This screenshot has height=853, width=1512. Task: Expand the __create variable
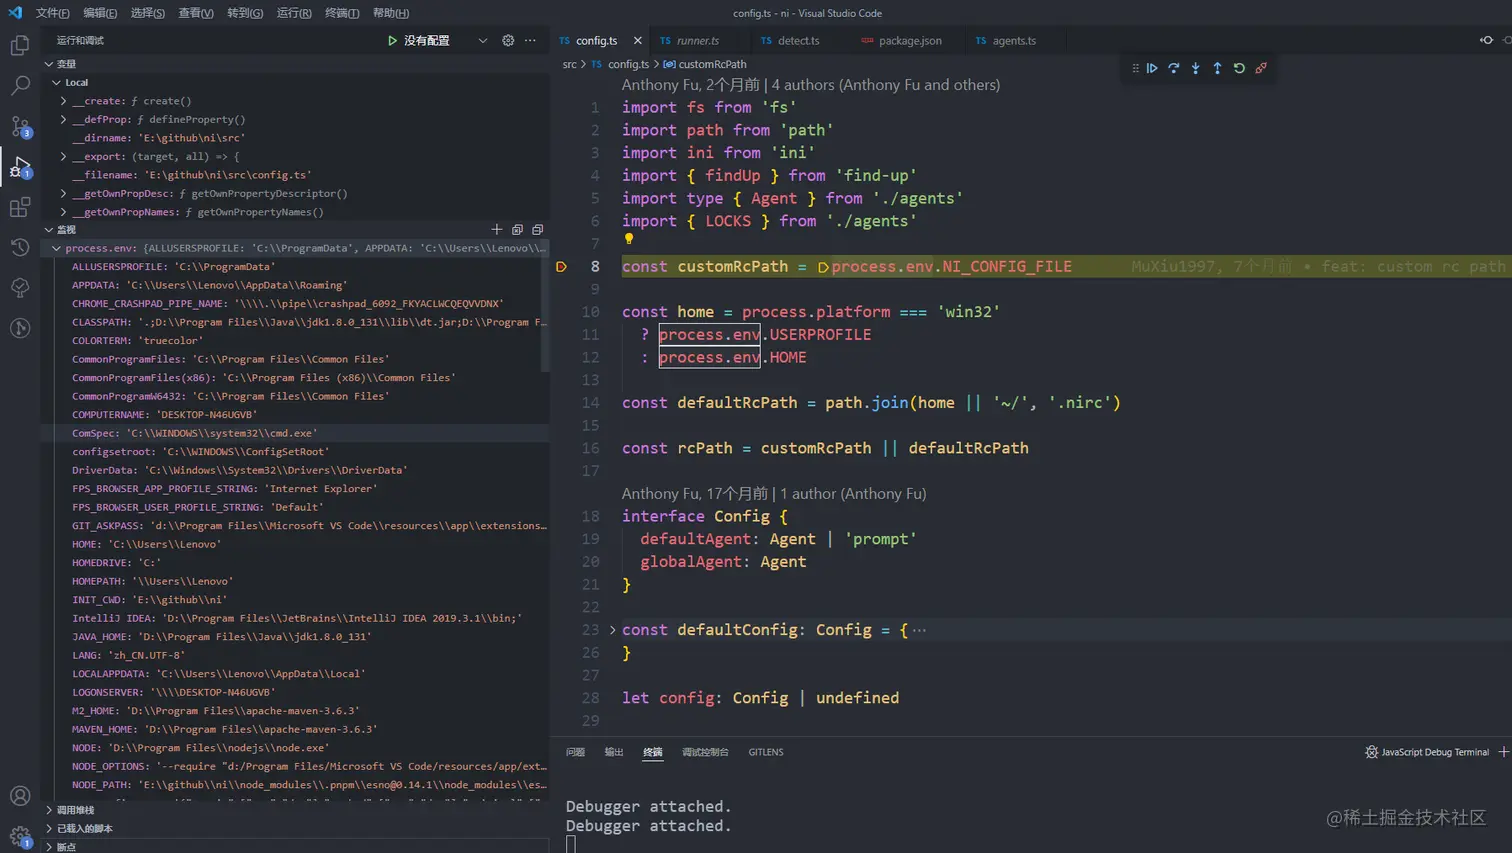(x=64, y=101)
